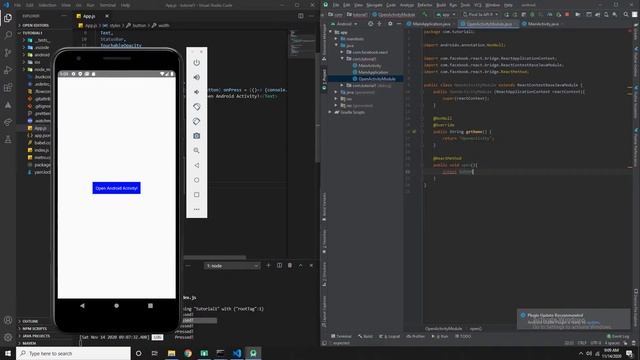Click Windows Start button
Viewport: 640px width, 360px height.
click(x=8, y=353)
